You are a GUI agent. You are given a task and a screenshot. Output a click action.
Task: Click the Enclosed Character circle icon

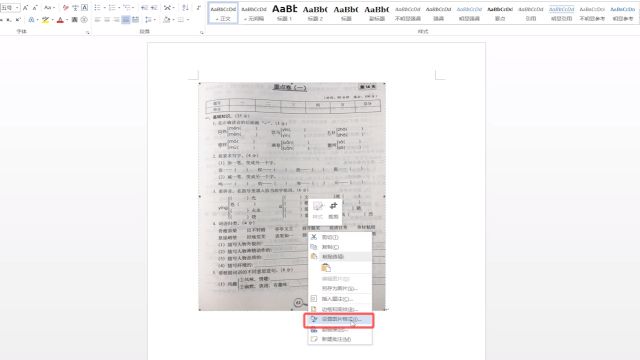tap(84, 20)
